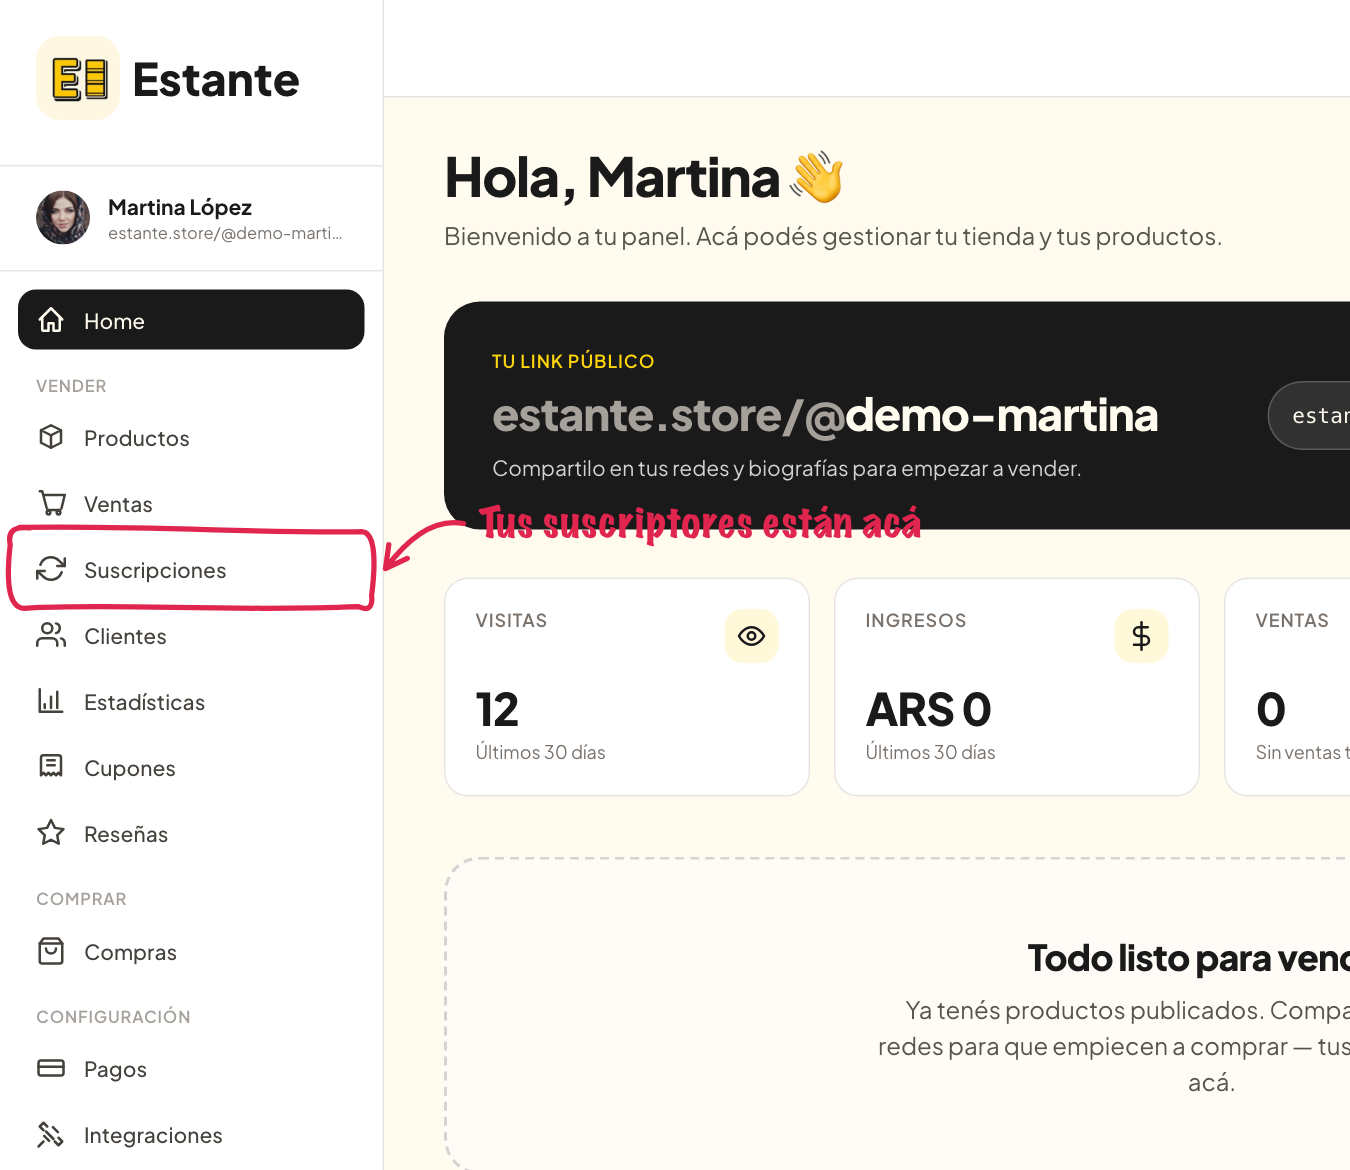Click the Suscripciones refresh arrows icon
The height and width of the screenshot is (1170, 1350).
[51, 569]
